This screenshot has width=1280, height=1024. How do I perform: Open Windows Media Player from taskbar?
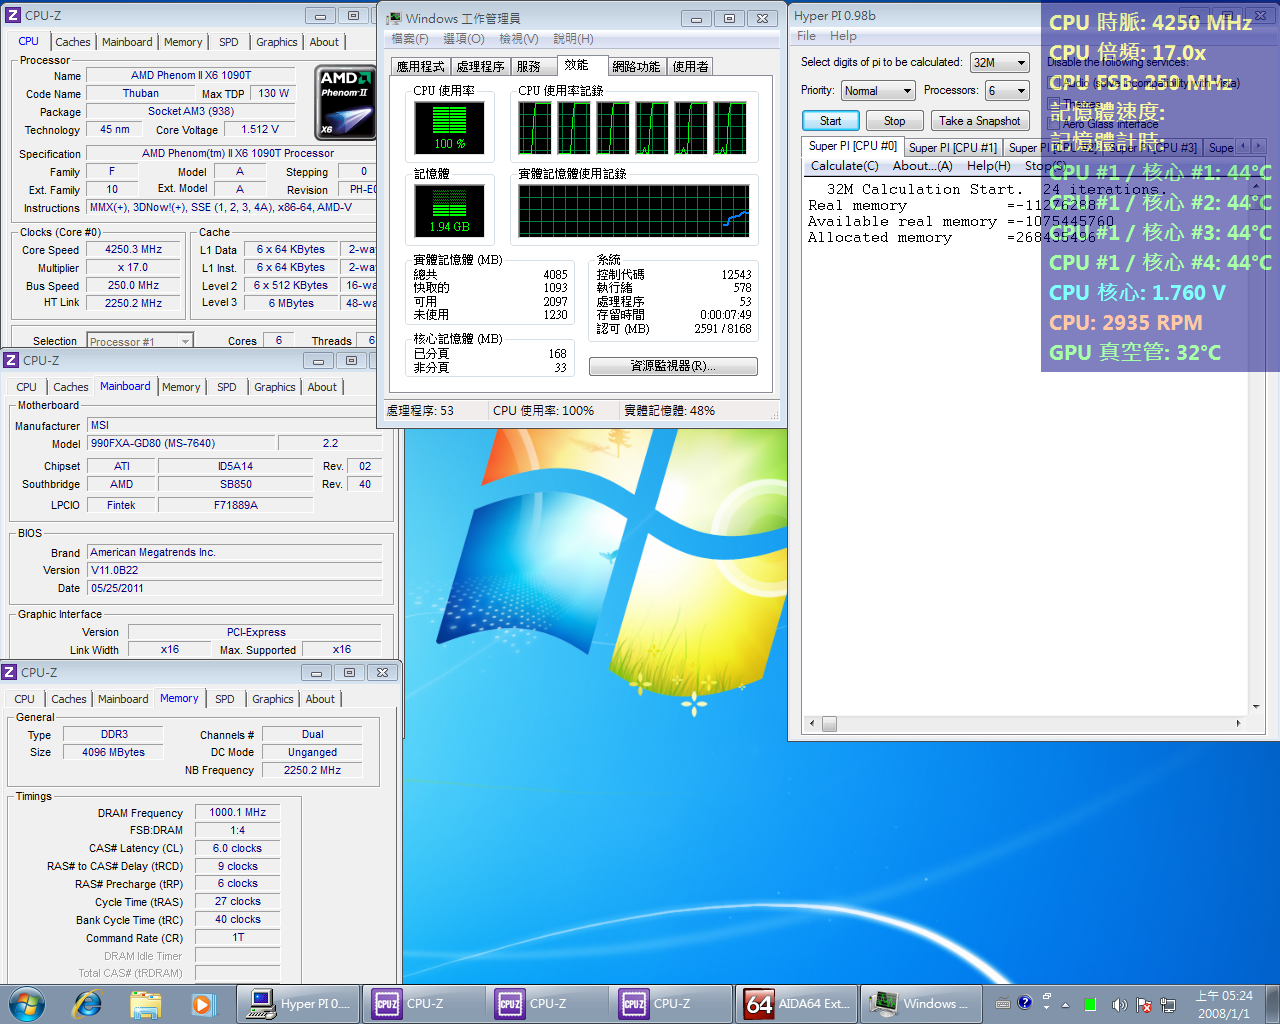(203, 1004)
